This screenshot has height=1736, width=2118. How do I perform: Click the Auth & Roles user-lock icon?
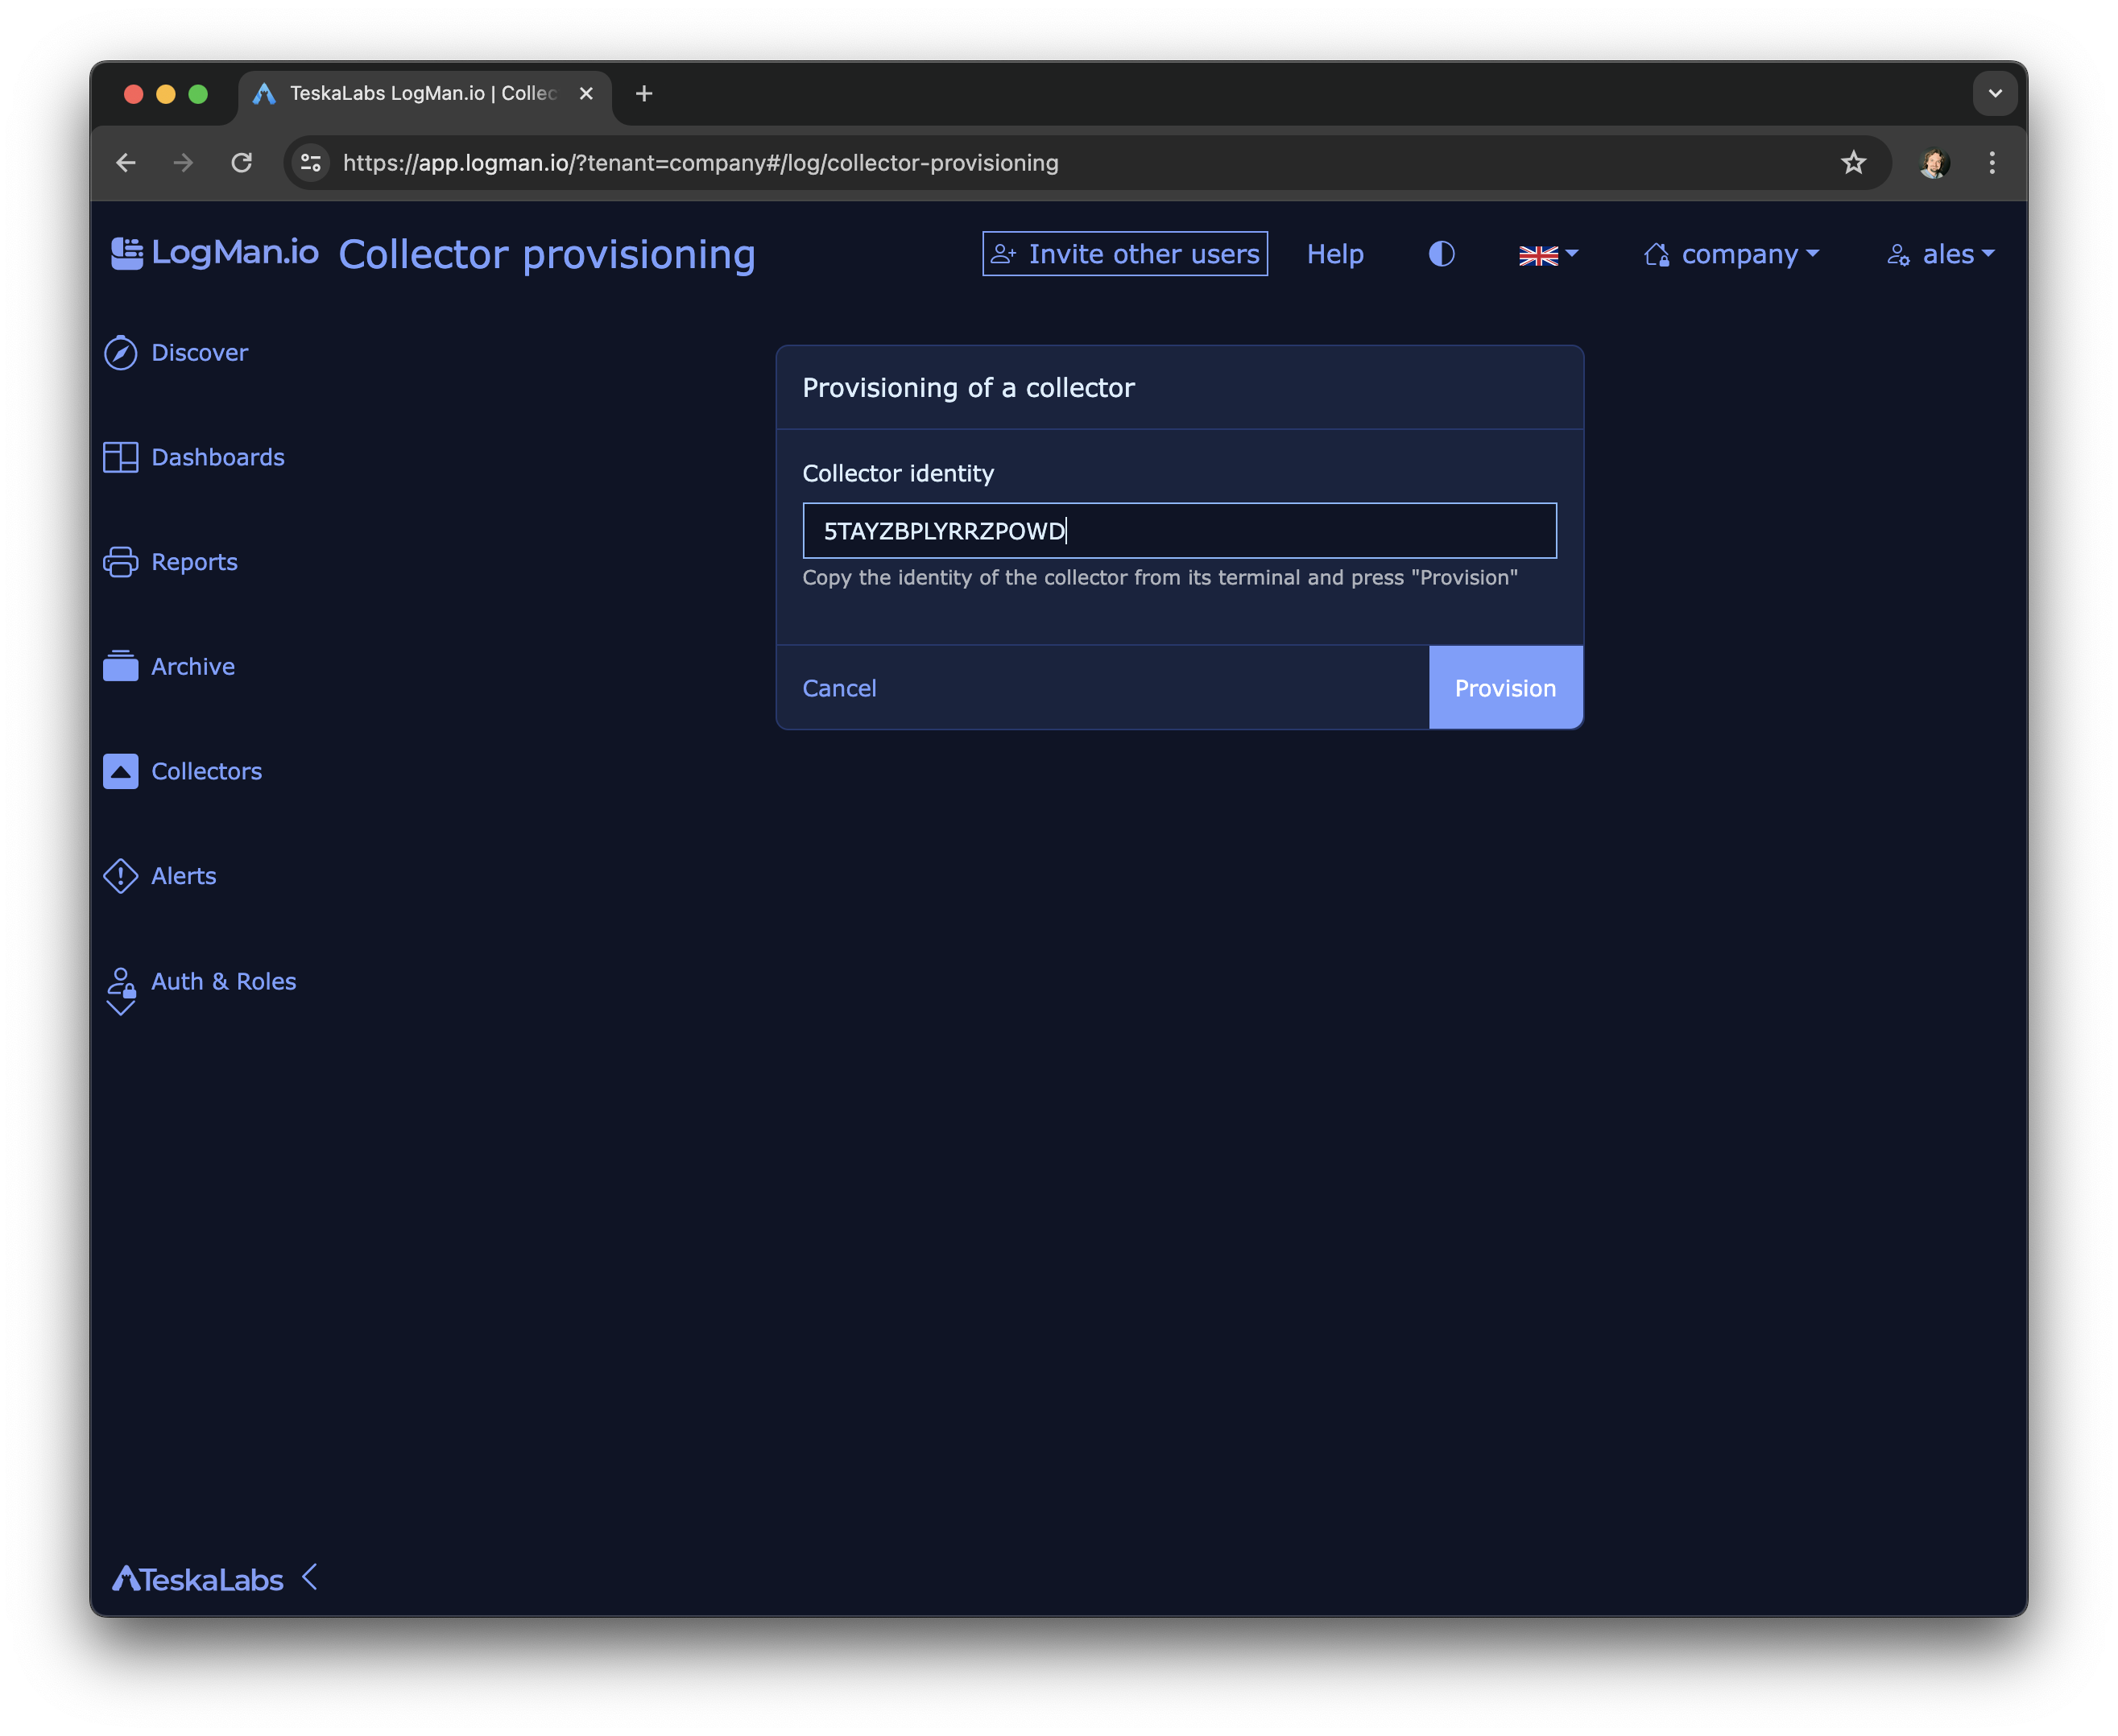(121, 983)
